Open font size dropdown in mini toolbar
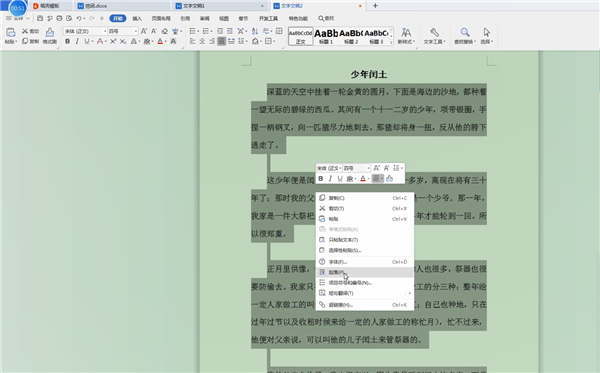The width and height of the screenshot is (600, 373). pos(368,168)
